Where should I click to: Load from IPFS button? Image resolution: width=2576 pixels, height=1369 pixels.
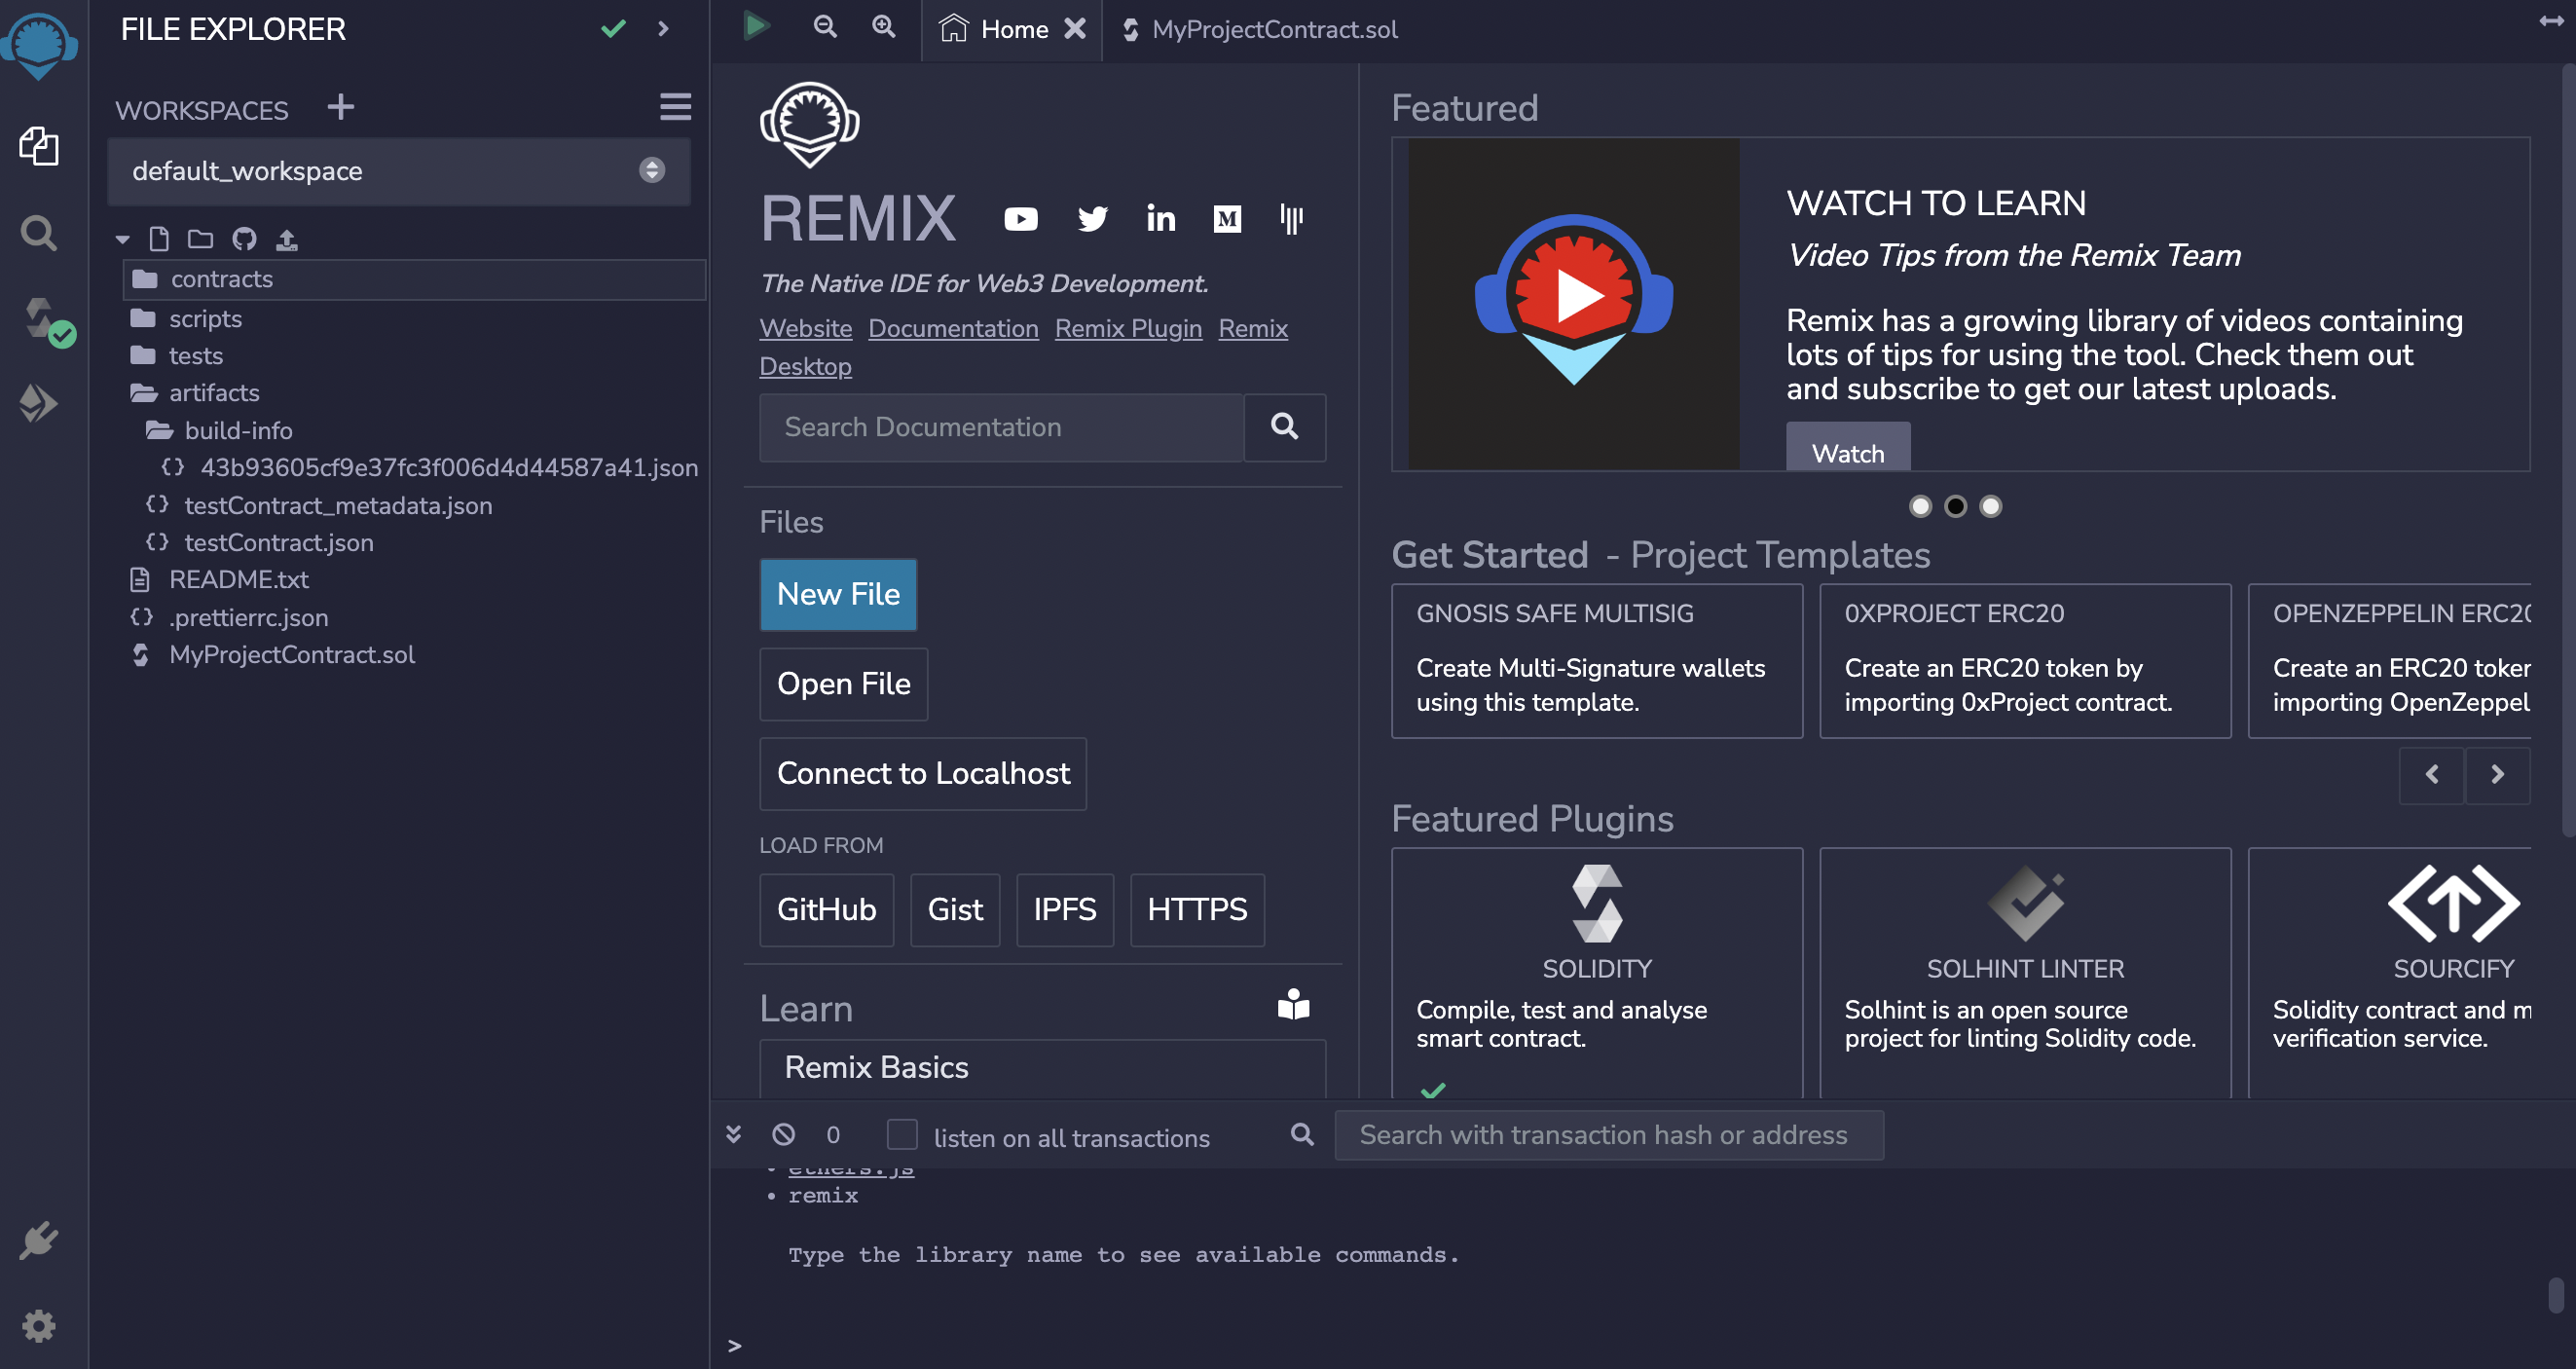pyautogui.click(x=1065, y=910)
